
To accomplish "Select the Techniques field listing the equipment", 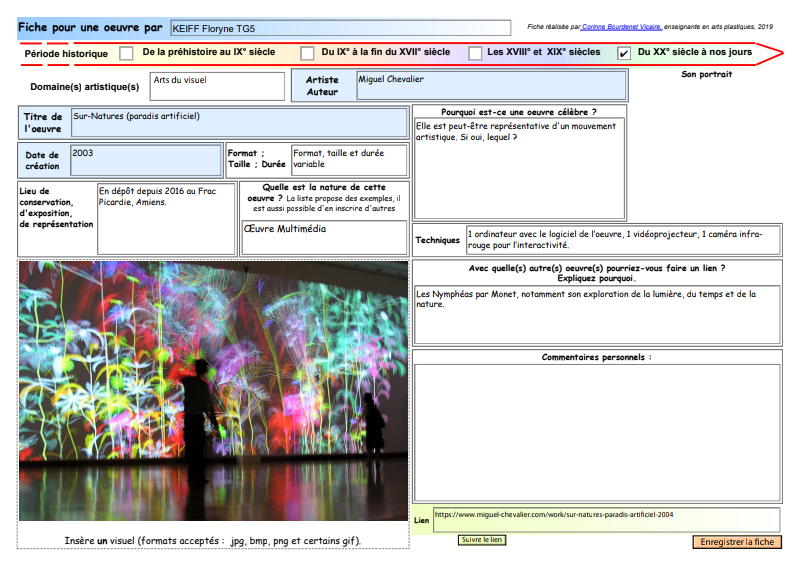I will tap(622, 240).
